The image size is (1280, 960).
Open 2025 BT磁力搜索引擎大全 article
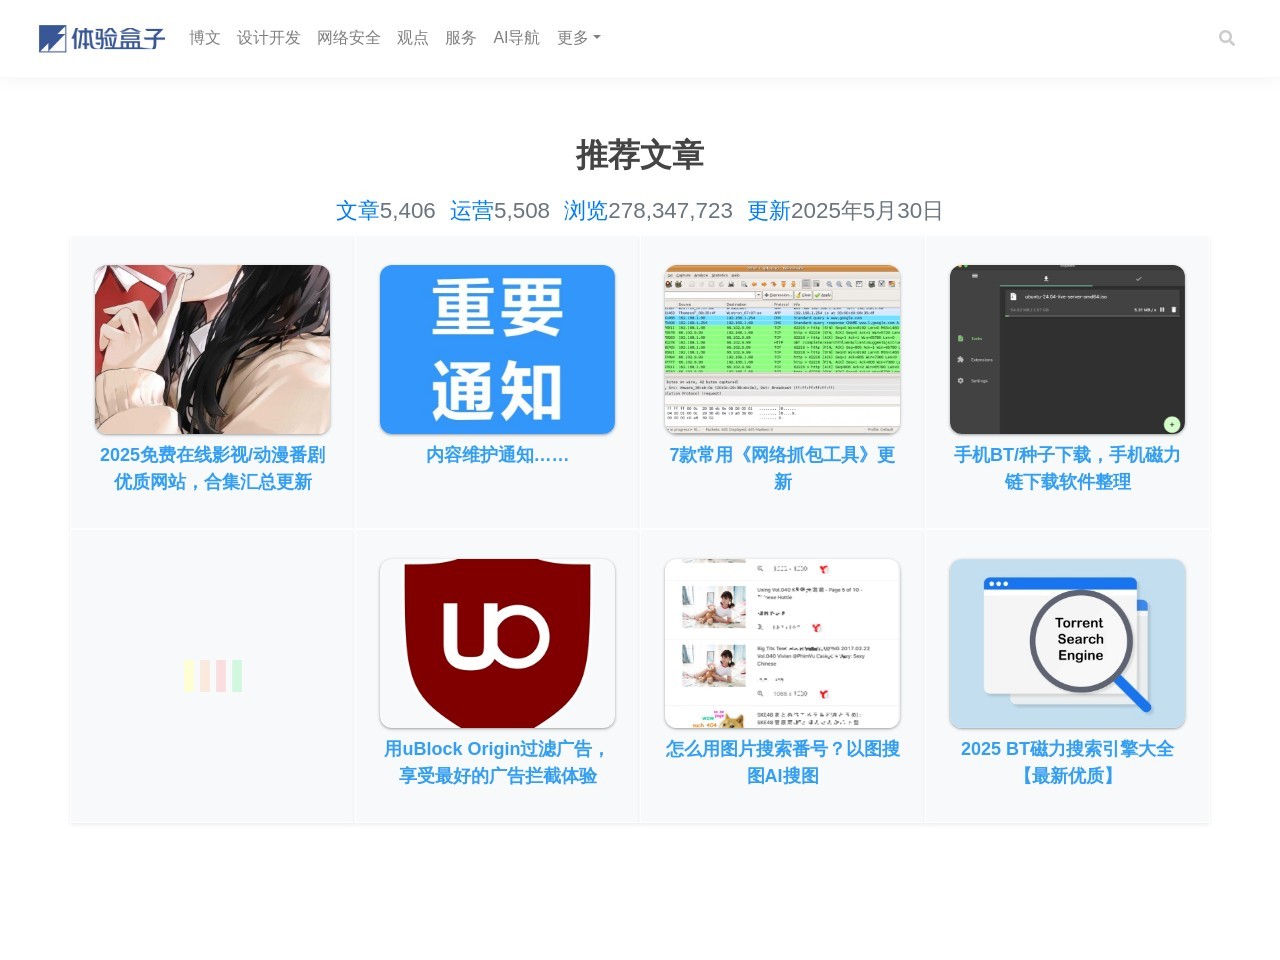pyautogui.click(x=1067, y=762)
